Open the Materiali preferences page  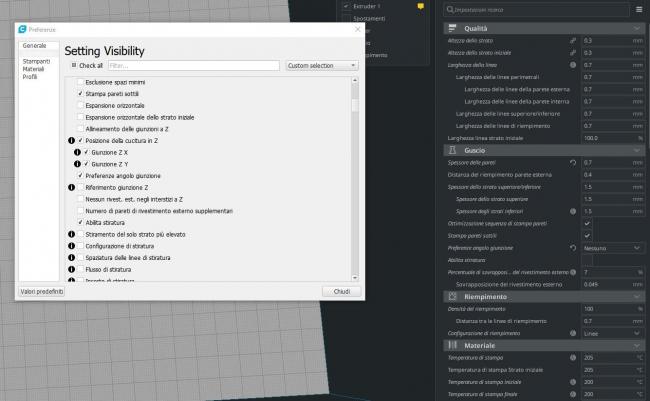click(34, 69)
